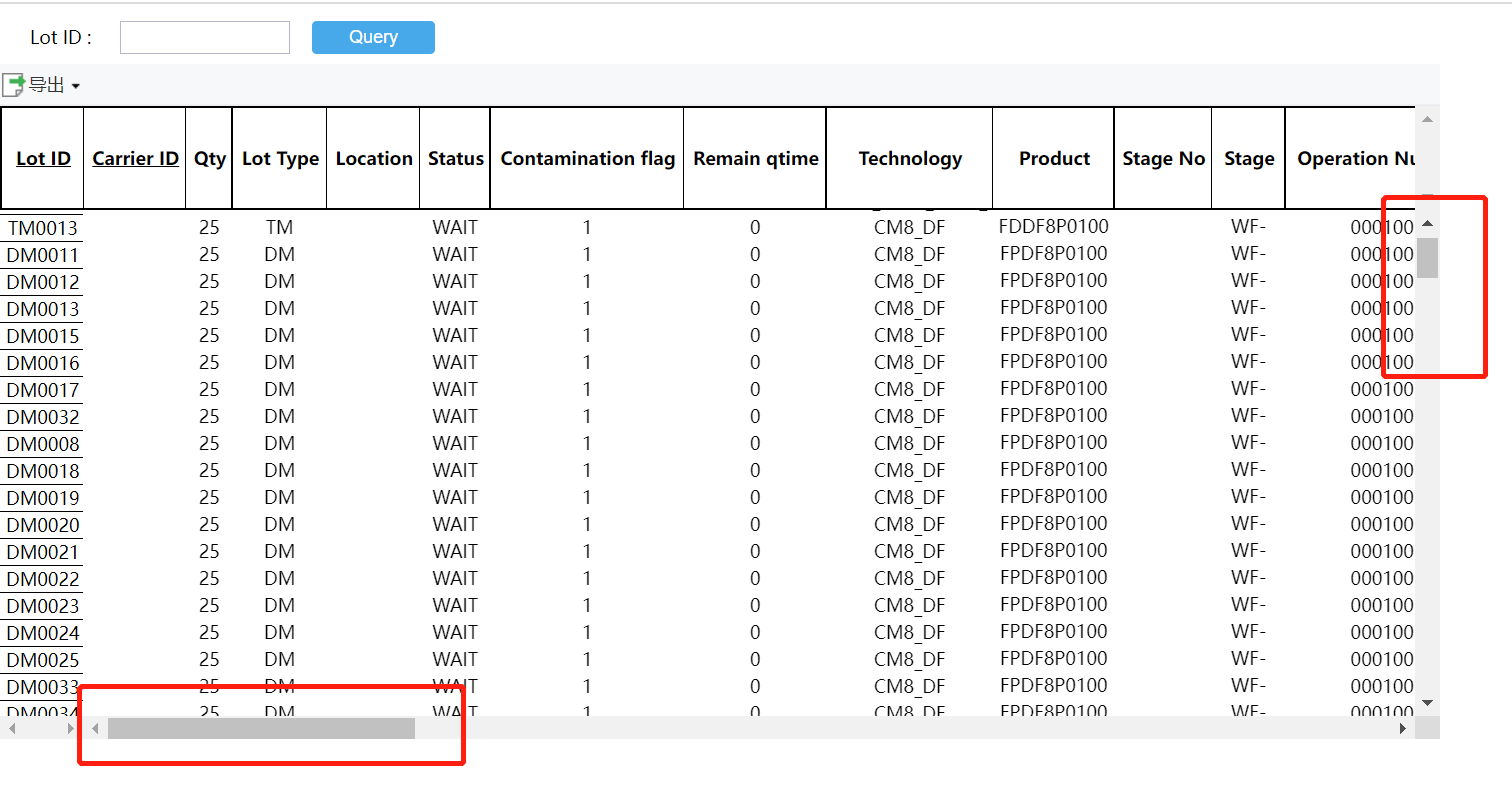Click the Location column header
The height and width of the screenshot is (787, 1512).
tap(374, 158)
